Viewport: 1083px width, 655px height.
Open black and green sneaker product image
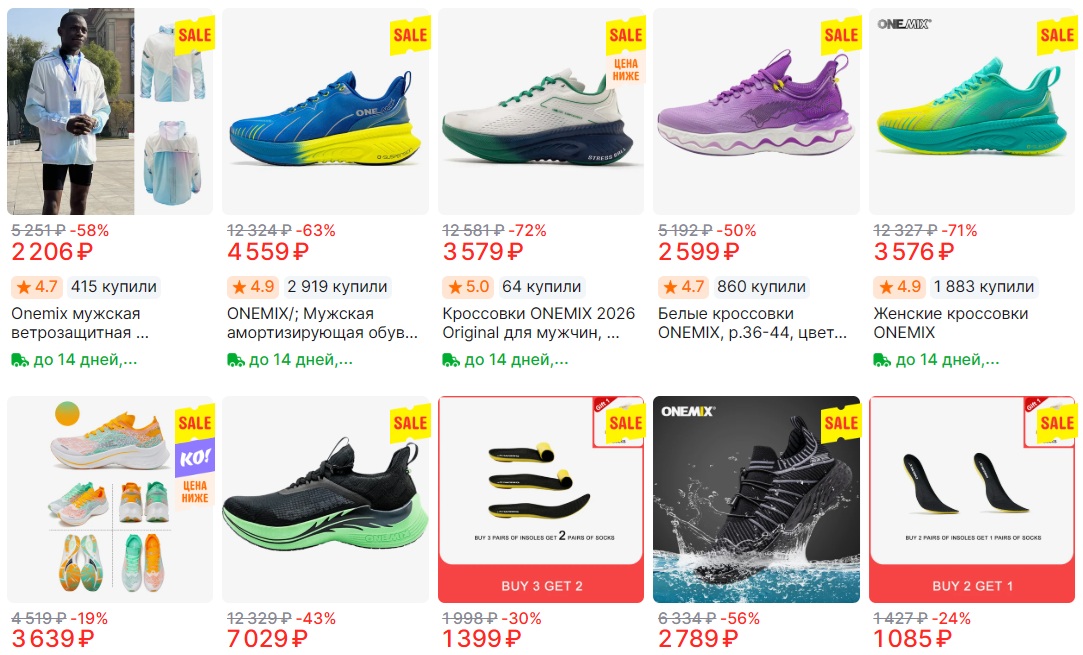[325, 500]
